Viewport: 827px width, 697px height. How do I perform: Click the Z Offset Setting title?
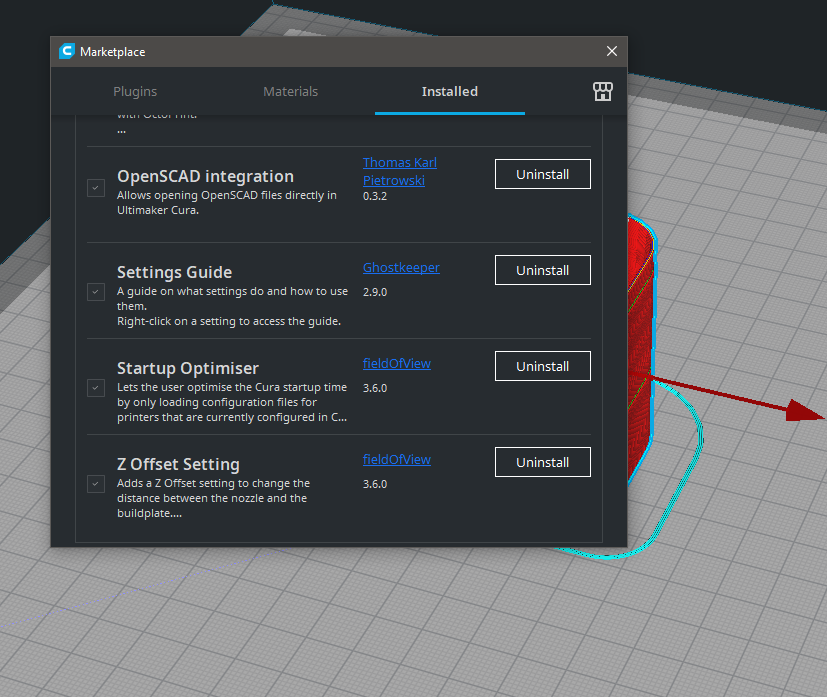coord(178,464)
